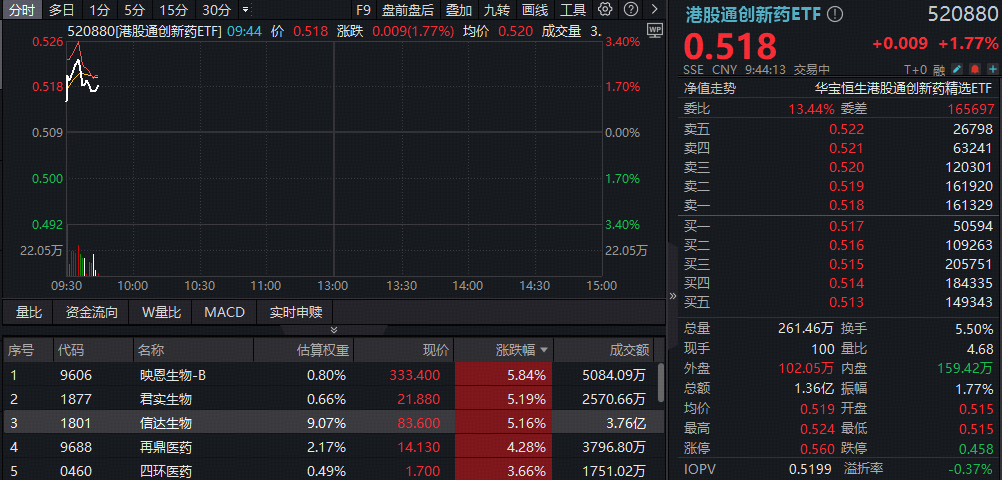
Task: Click the F9 button
Action: (x=363, y=10)
